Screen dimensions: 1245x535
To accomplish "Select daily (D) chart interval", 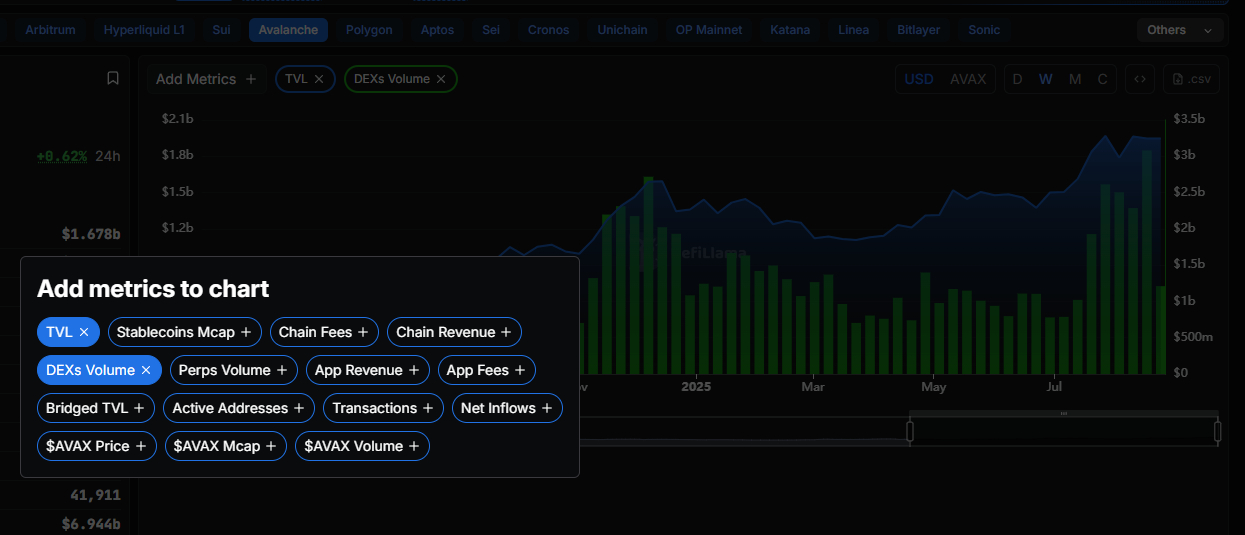I will (x=1017, y=79).
